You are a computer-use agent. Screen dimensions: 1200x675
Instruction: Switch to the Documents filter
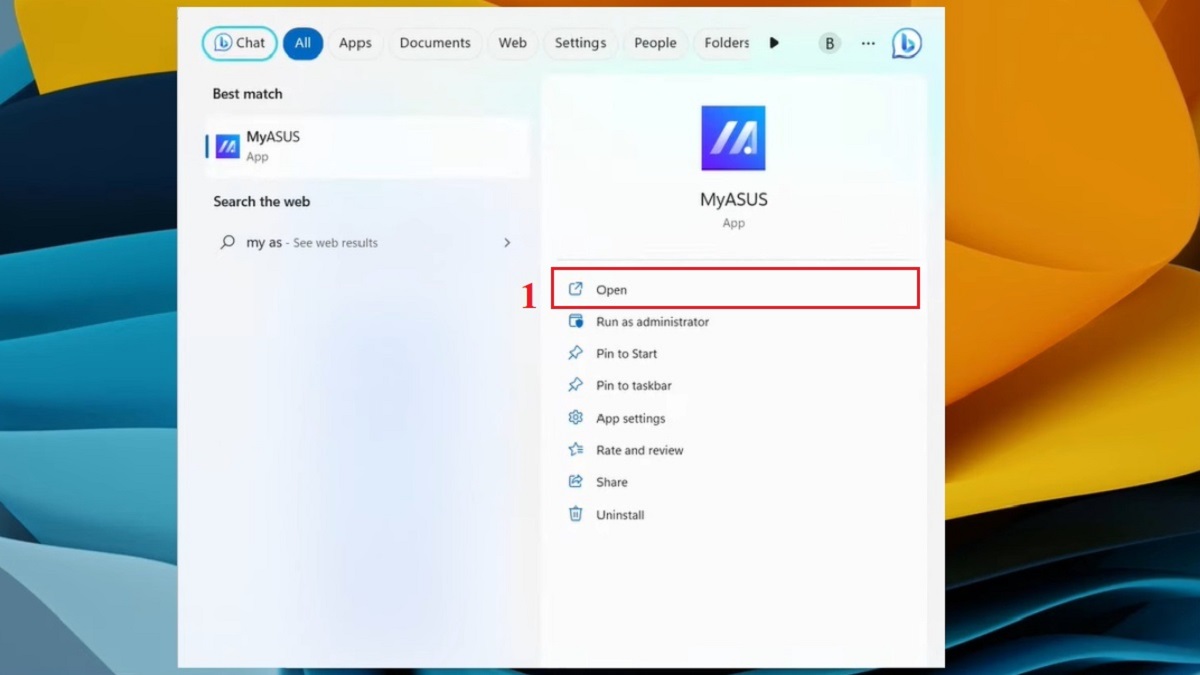435,43
